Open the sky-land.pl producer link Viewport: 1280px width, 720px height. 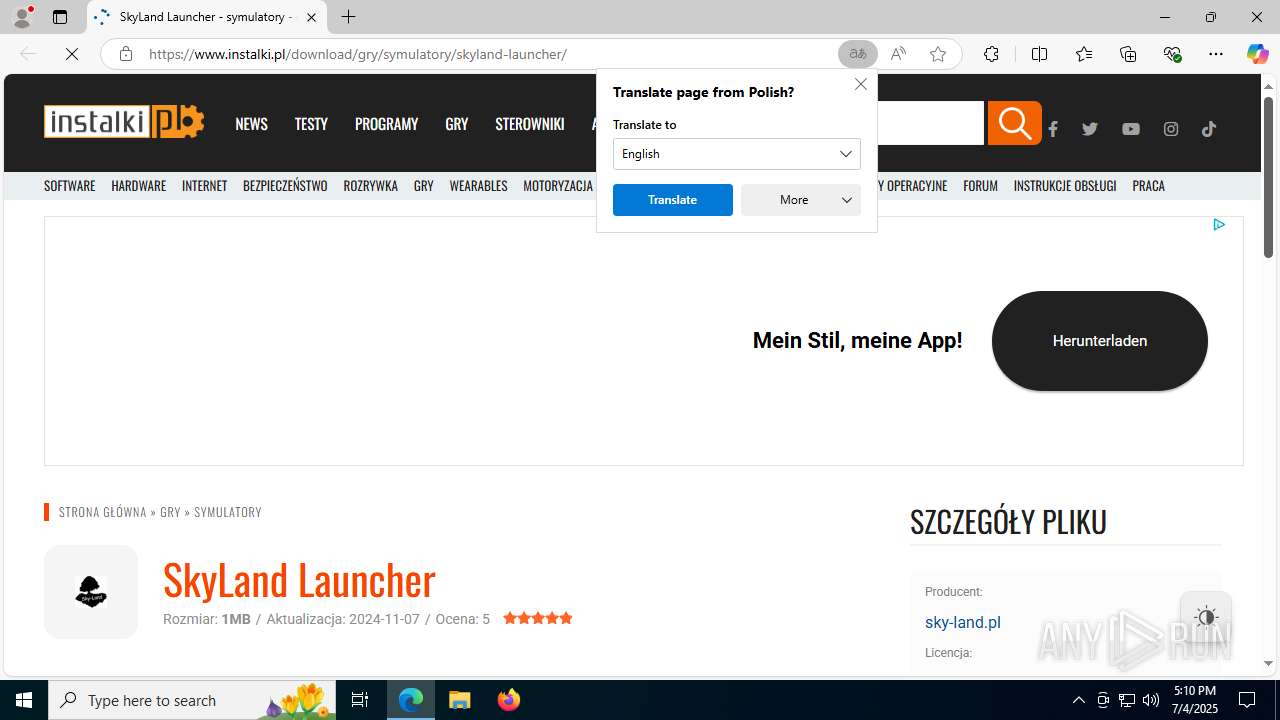point(963,622)
